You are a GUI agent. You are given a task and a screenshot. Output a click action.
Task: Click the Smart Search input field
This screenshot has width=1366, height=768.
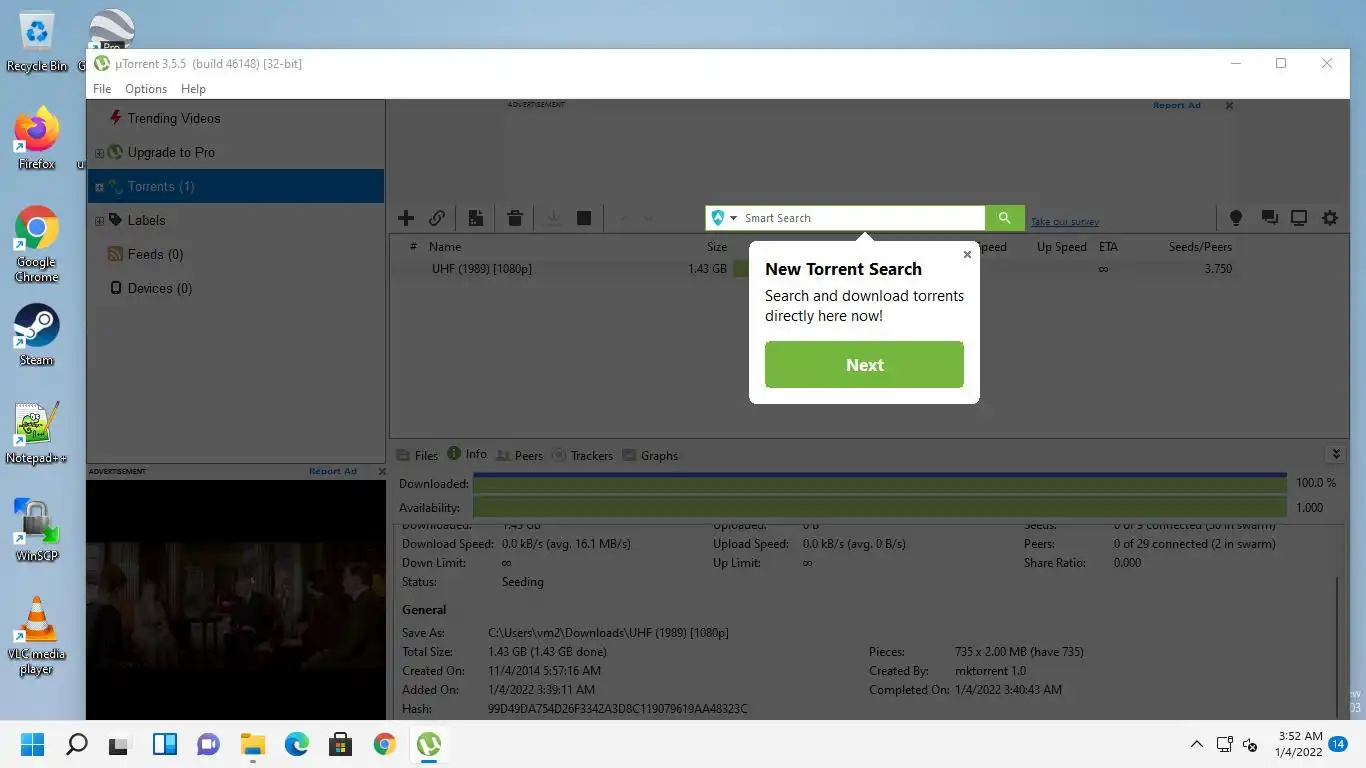(x=863, y=218)
